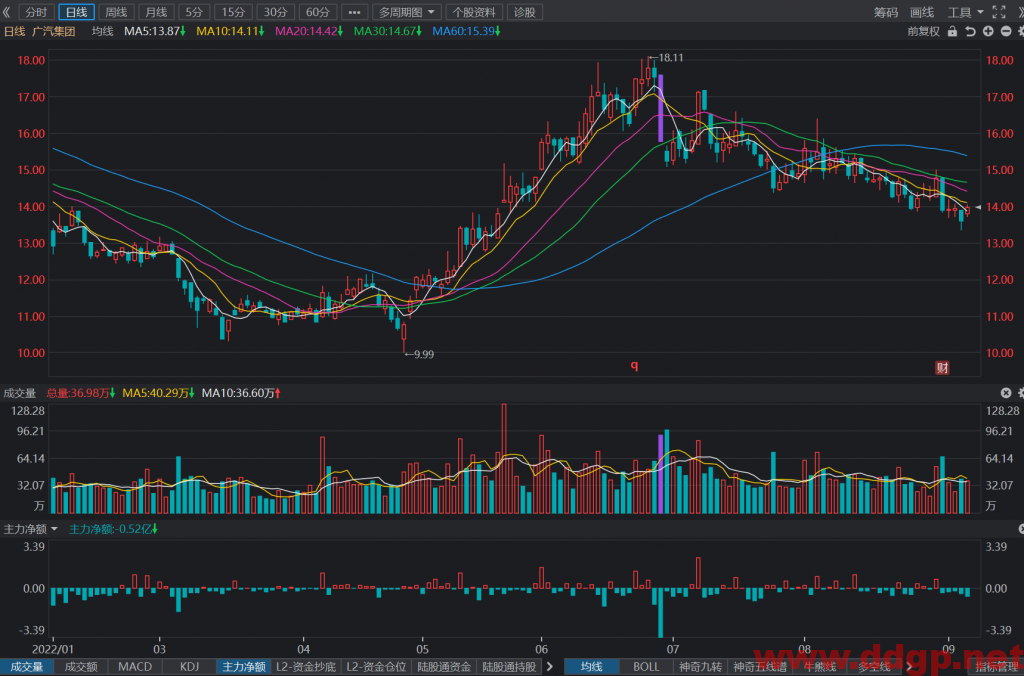
Task: Click the 财 financial report marker
Action: 942,368
